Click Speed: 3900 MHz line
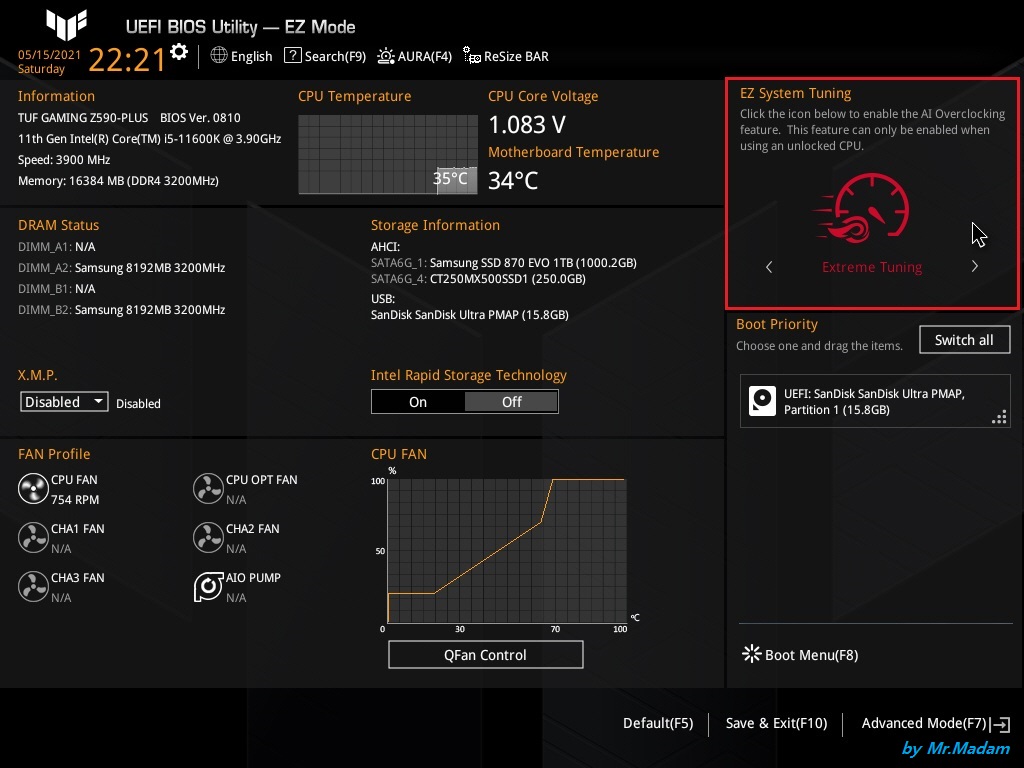The width and height of the screenshot is (1024, 768). pyautogui.click(x=64, y=160)
